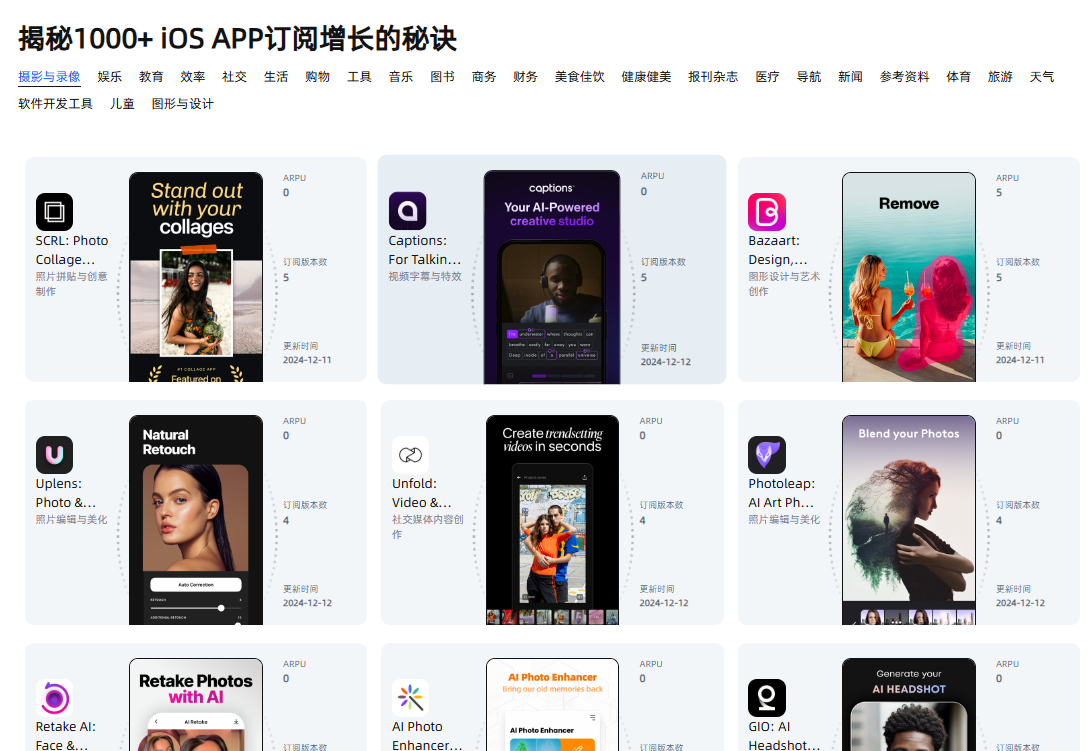1092x751 pixels.
Task: Select the 图形与设计 category tab
Action: (182, 104)
